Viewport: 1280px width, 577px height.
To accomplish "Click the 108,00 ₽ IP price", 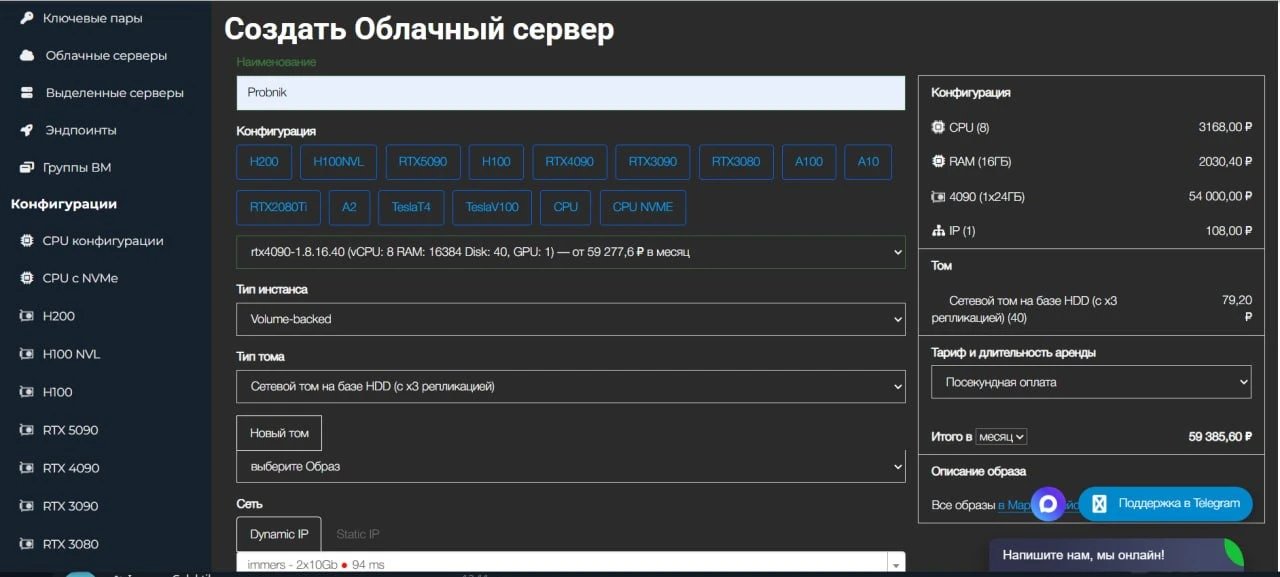I will pyautogui.click(x=1229, y=231).
